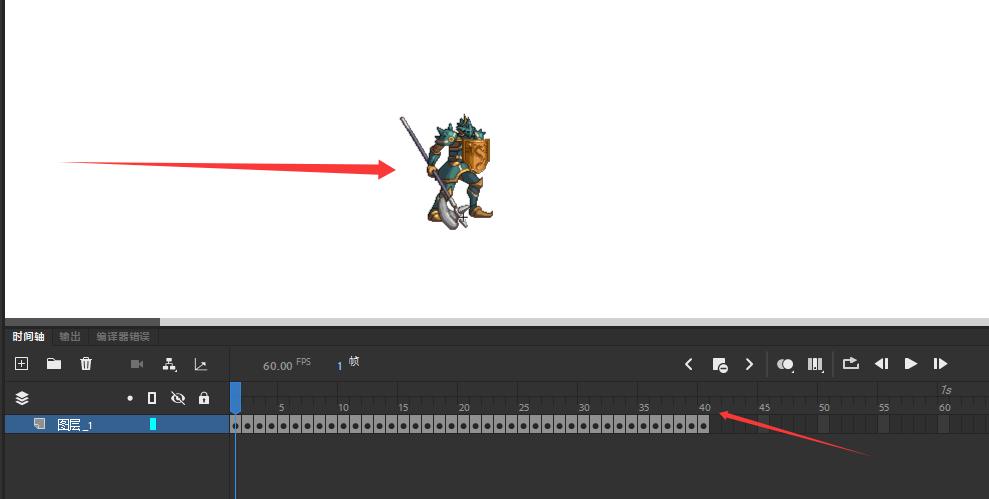
Task: Open the 输出 tab
Action: point(70,336)
